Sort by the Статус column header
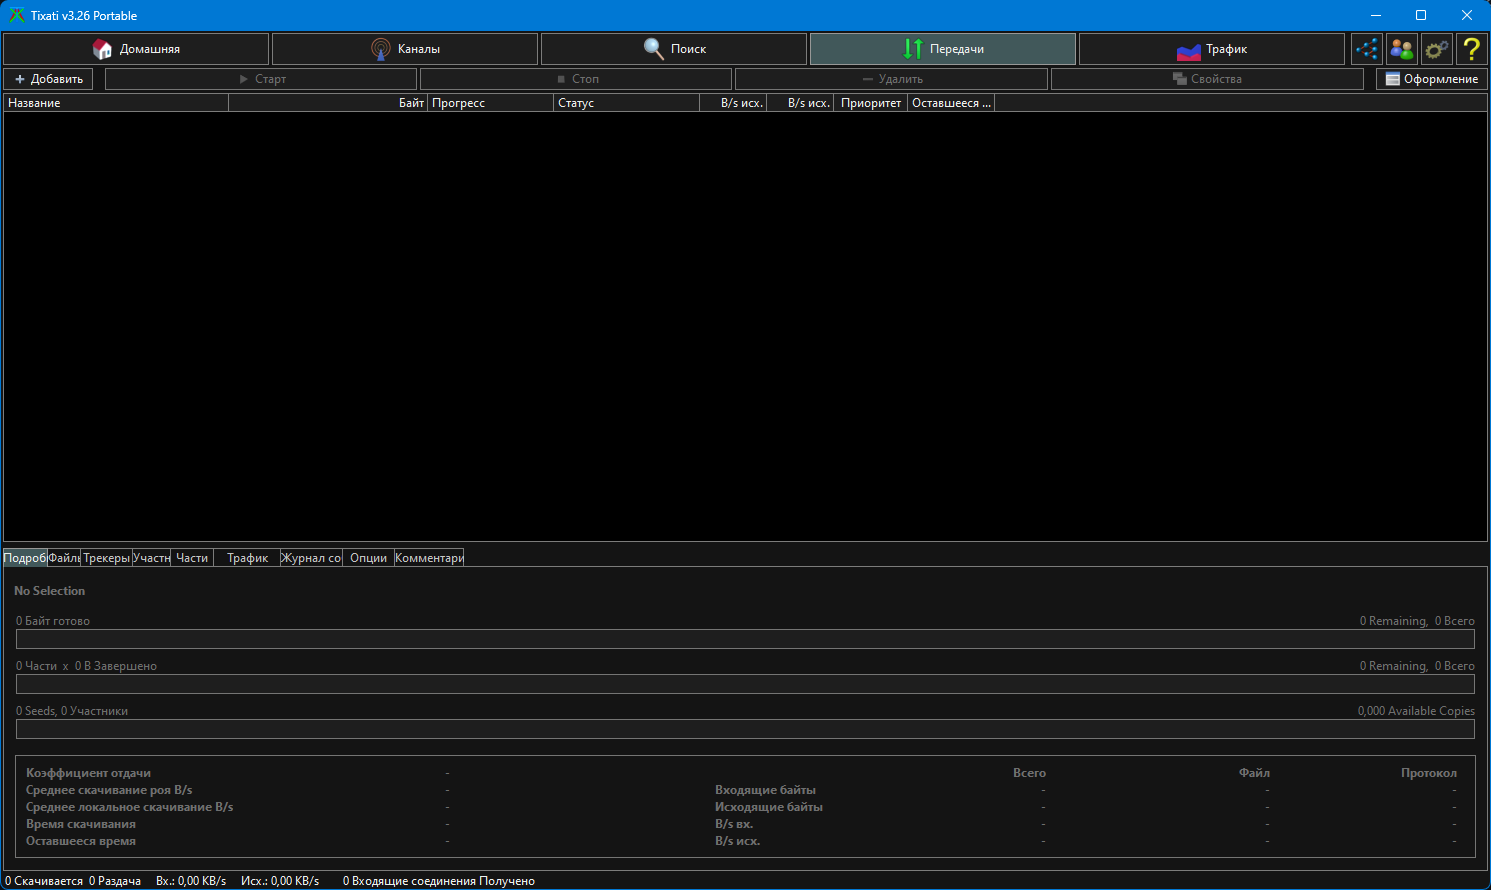The image size is (1491, 890). [x=626, y=103]
